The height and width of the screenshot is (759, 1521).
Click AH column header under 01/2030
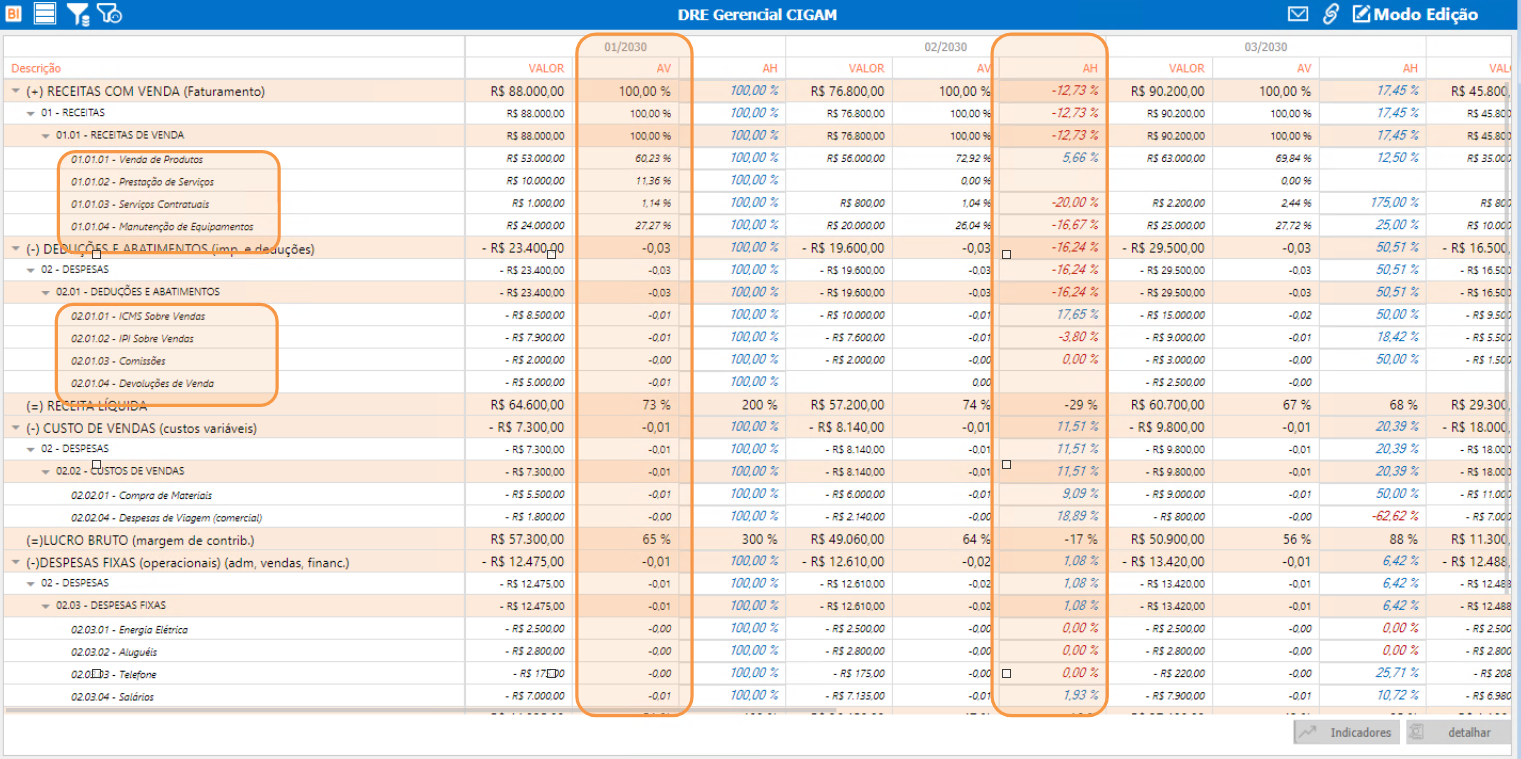768,68
